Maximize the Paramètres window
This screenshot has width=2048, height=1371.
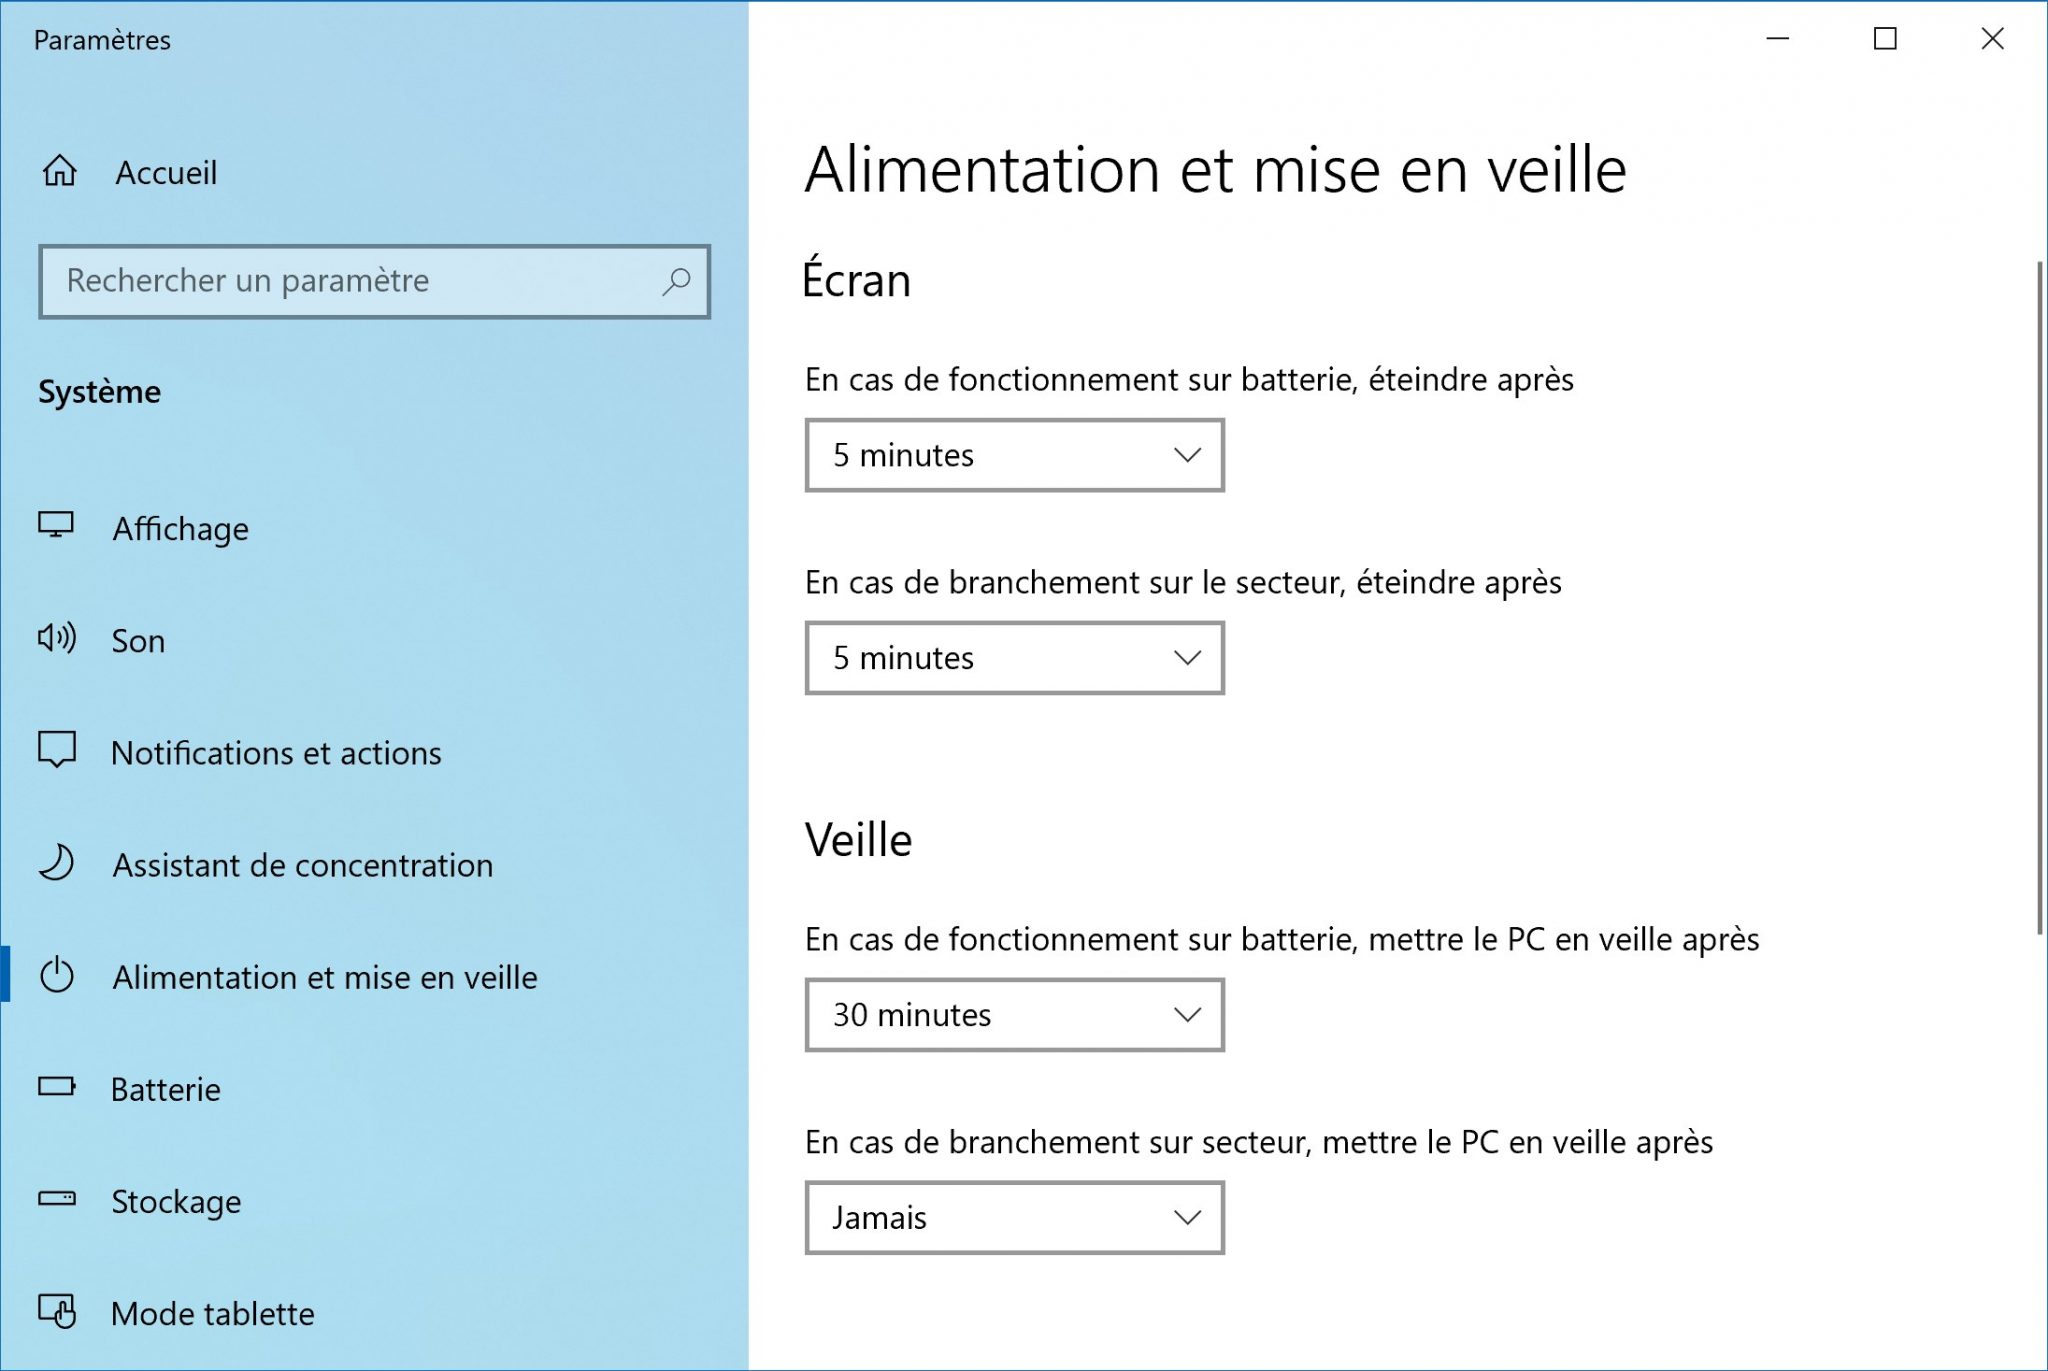(x=1885, y=39)
